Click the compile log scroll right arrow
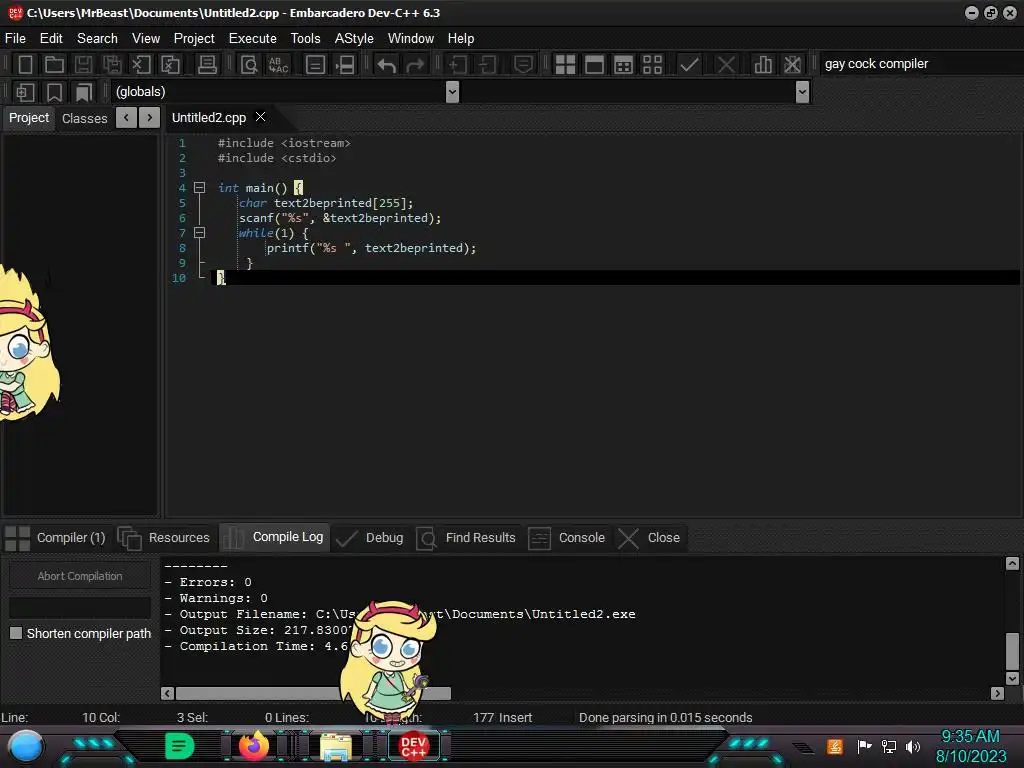The image size is (1024, 768). point(997,694)
